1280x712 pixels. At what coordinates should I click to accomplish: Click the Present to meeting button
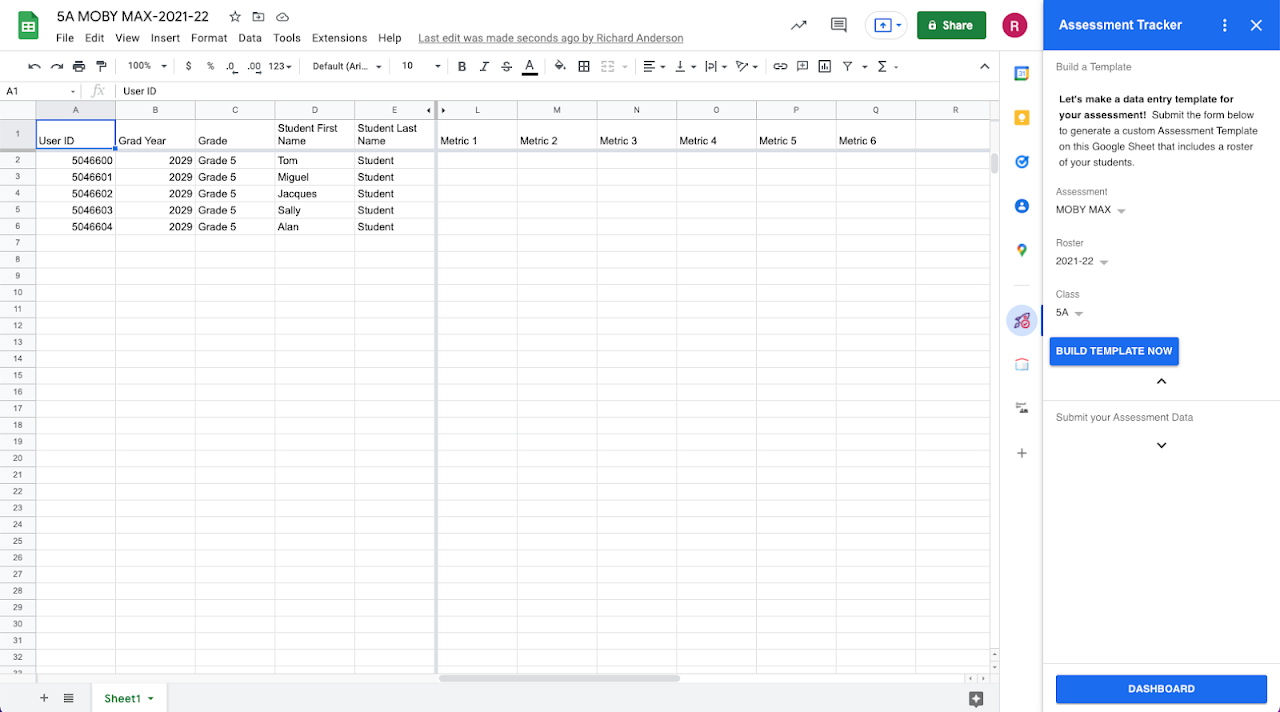(x=886, y=25)
